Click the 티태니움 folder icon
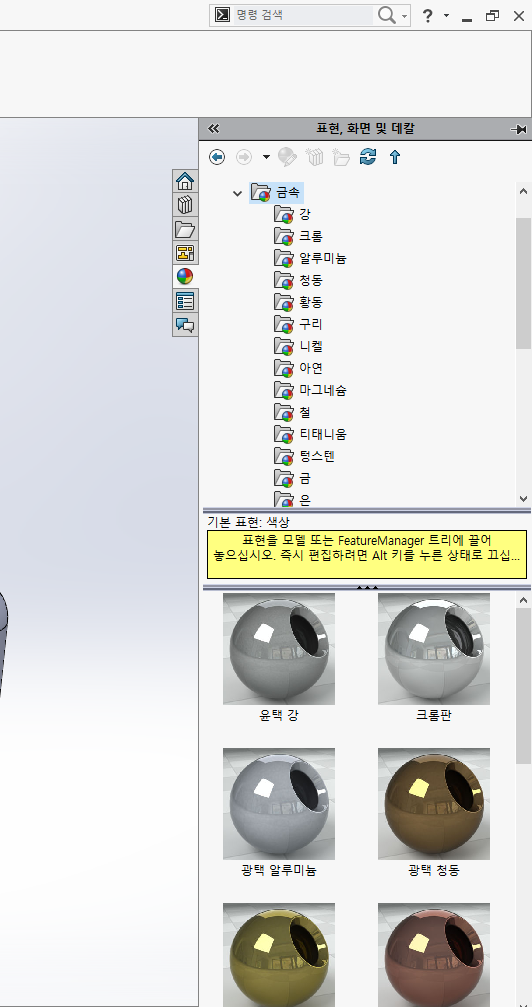532x1007 pixels. pos(284,434)
